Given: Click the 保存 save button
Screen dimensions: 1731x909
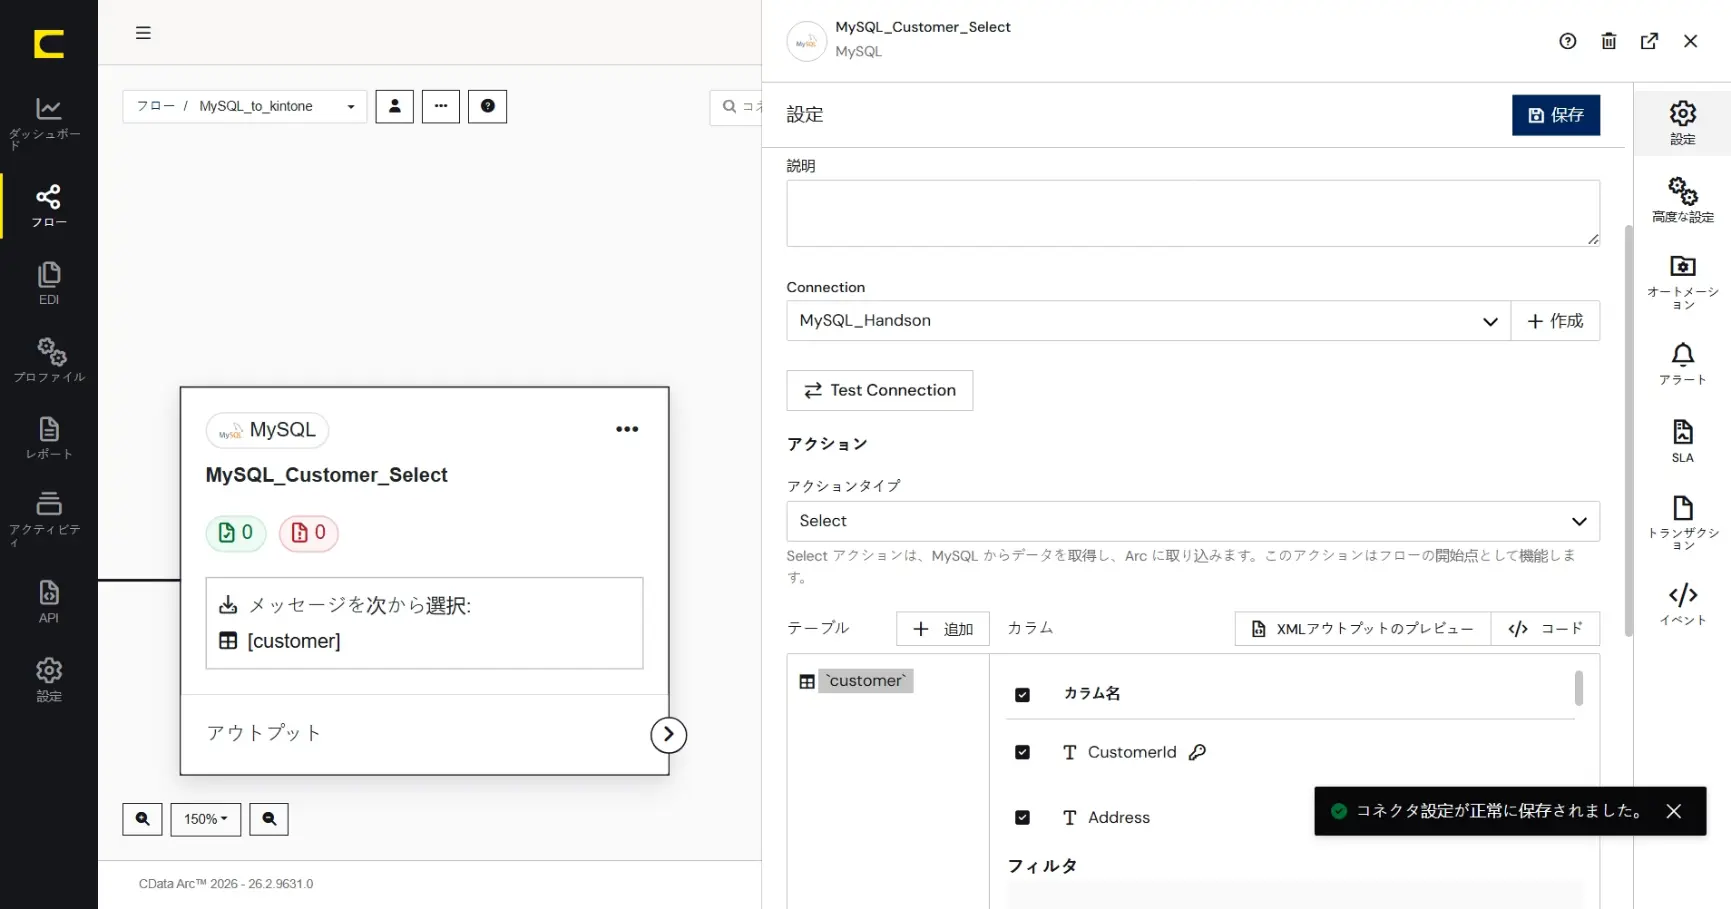Looking at the screenshot, I should [1556, 115].
